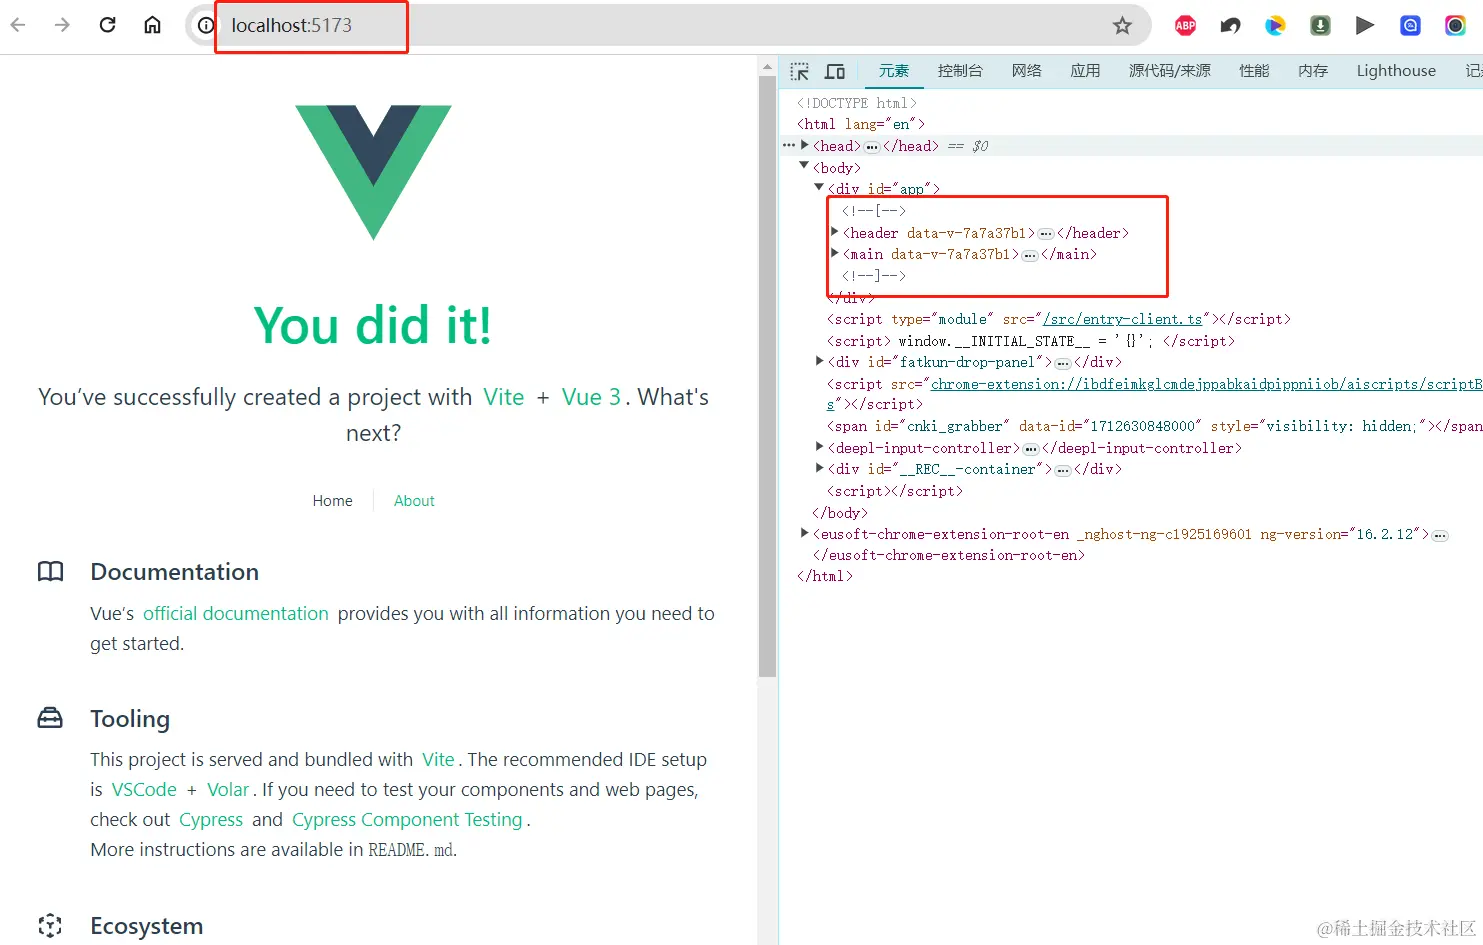Open the black play-arrow extension icon
Image resolution: width=1483 pixels, height=945 pixels.
tap(1365, 26)
